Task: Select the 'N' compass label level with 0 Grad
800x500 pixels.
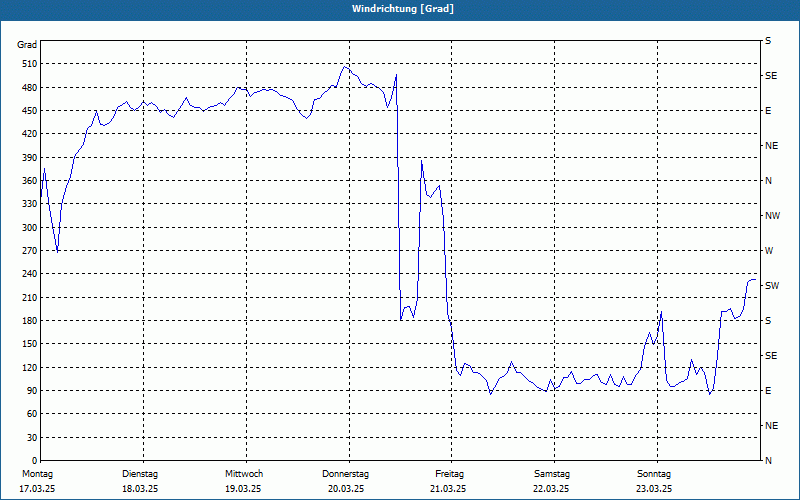Action: [768, 461]
